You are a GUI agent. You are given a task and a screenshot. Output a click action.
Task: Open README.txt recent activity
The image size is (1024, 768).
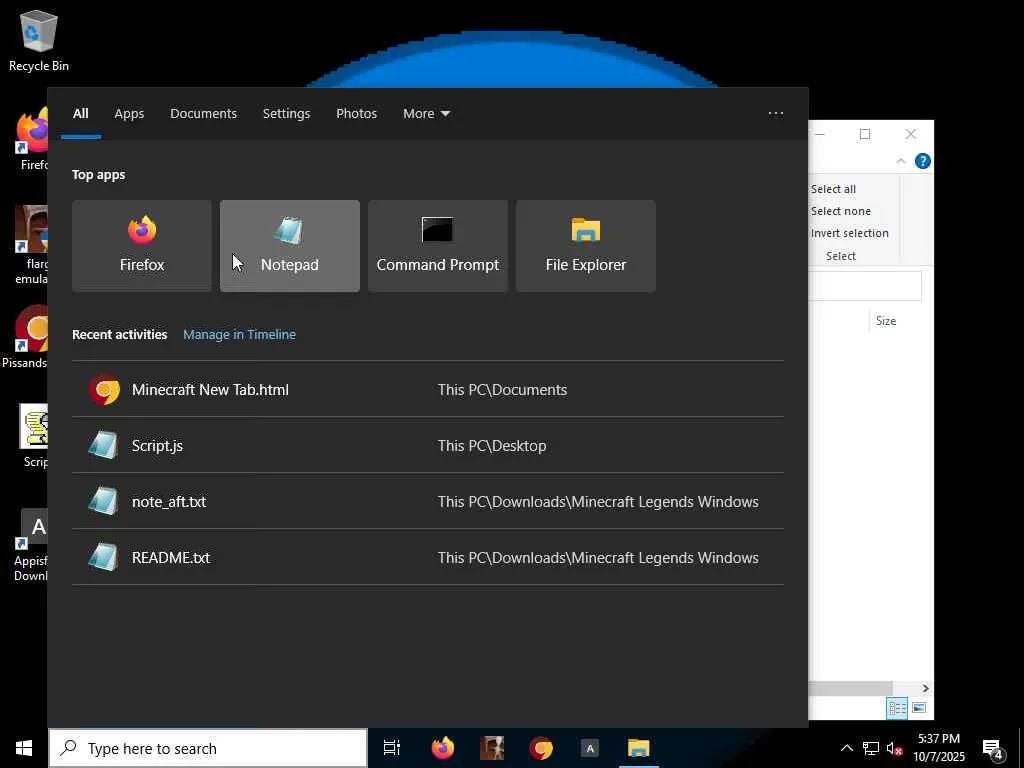point(428,558)
